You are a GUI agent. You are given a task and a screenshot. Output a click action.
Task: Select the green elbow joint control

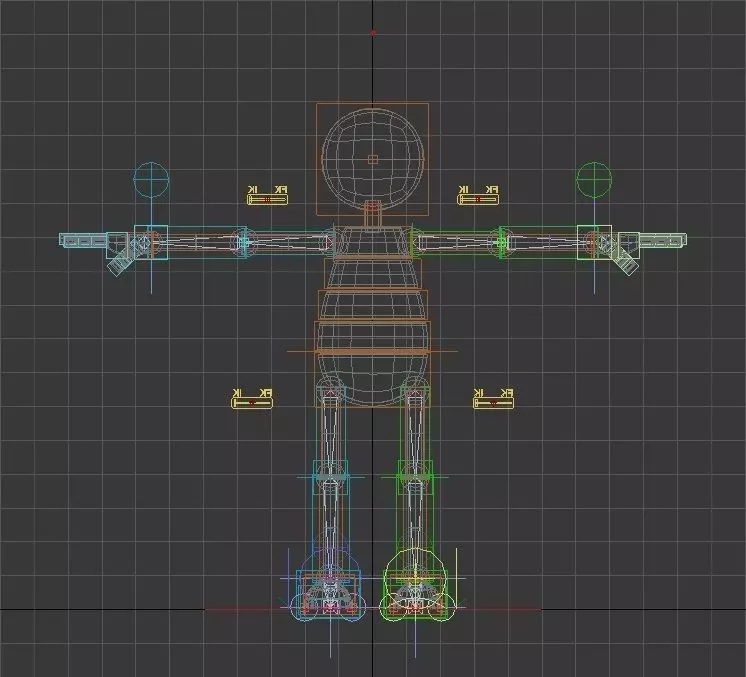tap(501, 242)
